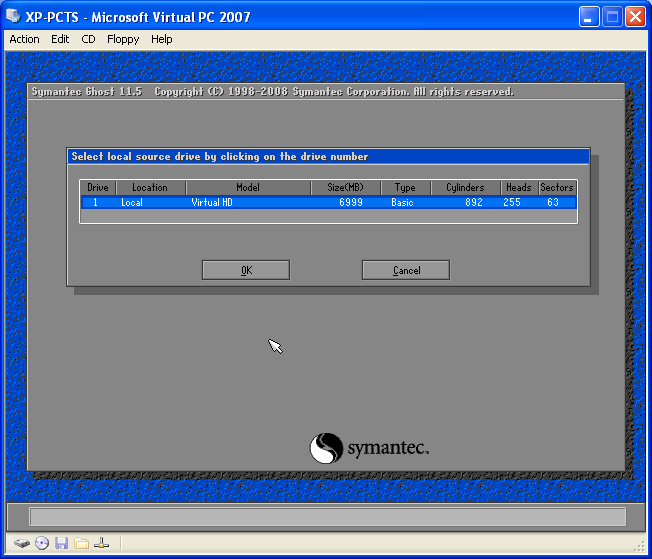Close the Virtual PC window

[635, 17]
